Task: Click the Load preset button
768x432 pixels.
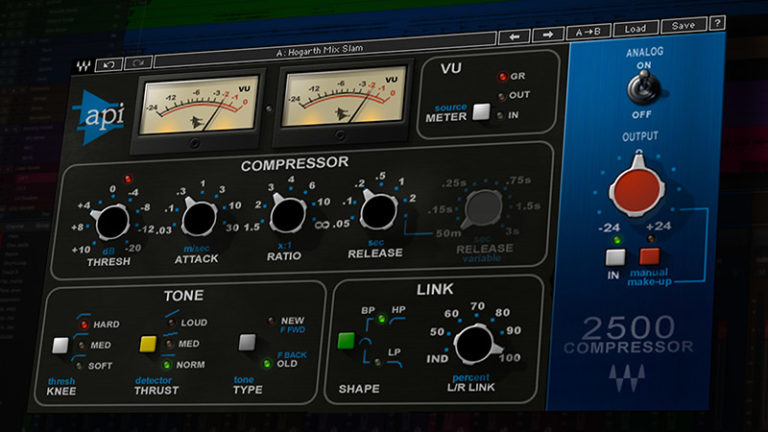Action: 636,28
